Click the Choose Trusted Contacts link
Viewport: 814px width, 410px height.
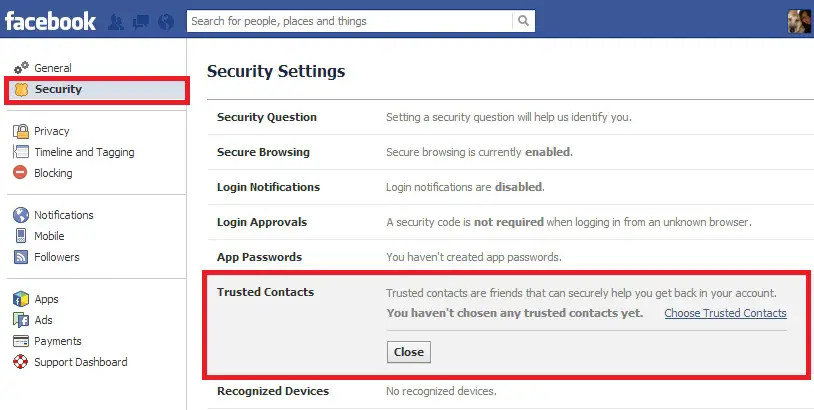[725, 313]
